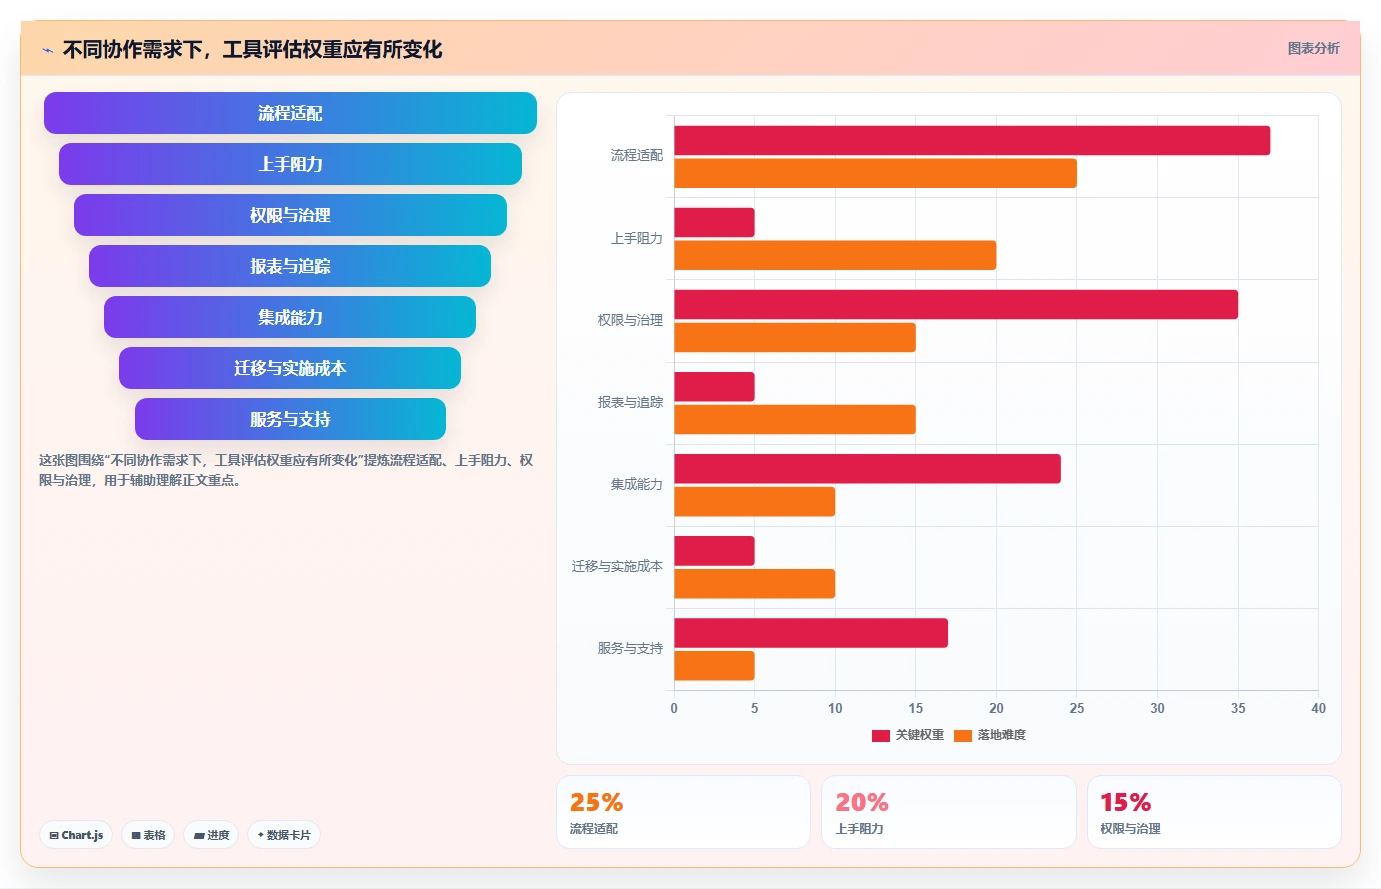Click the 迁移与实施成本 chart axis label
Screen dimensions: 1381x889
(617, 567)
